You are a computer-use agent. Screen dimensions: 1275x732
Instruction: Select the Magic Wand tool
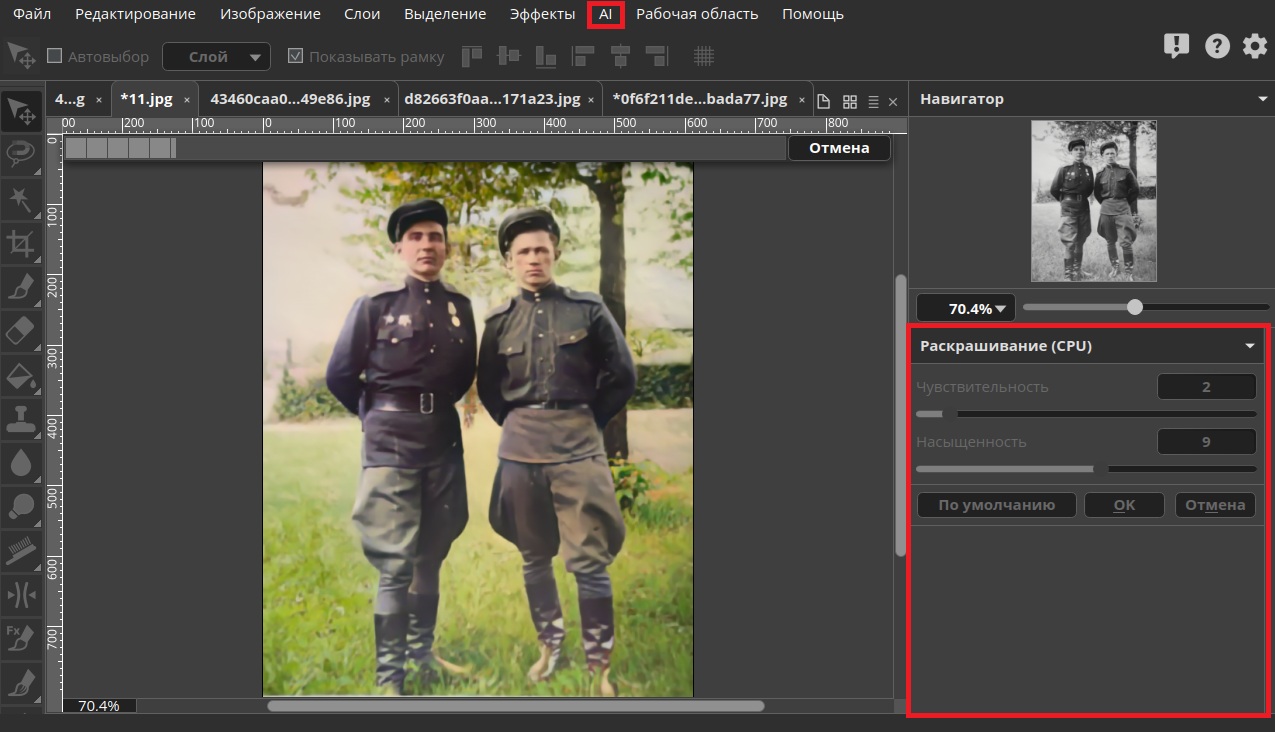pyautogui.click(x=21, y=198)
